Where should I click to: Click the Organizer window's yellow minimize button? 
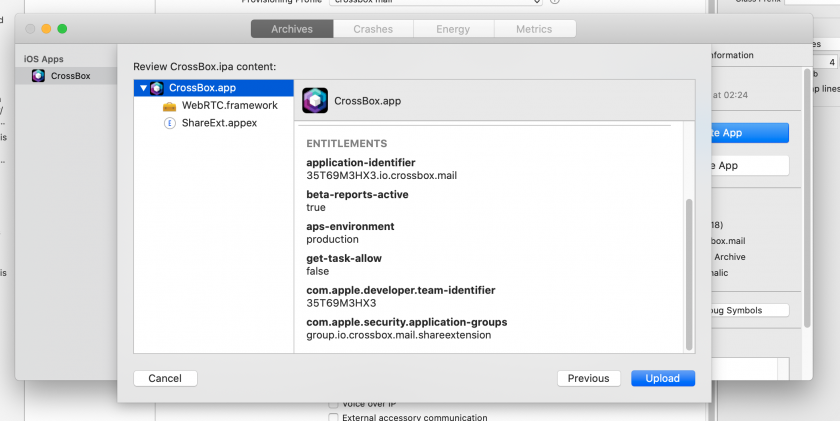point(46,29)
